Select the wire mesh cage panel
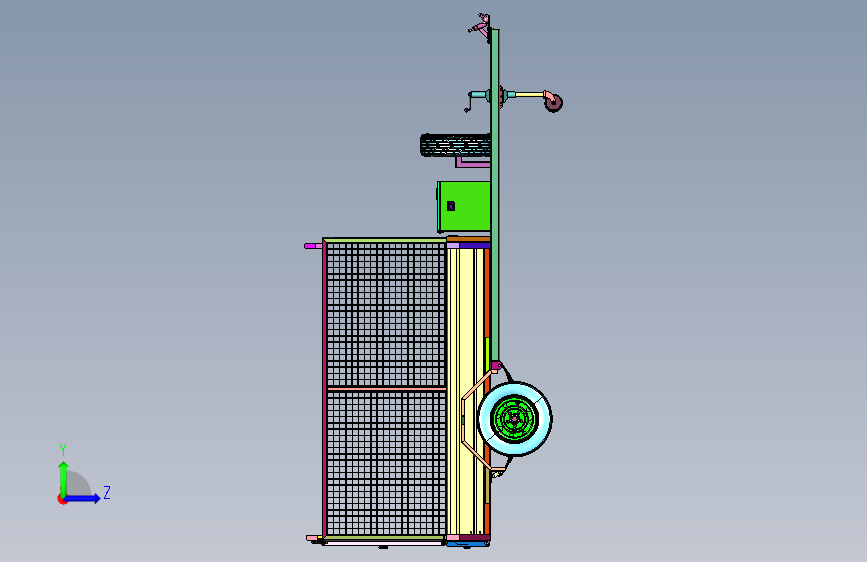Image resolution: width=867 pixels, height=562 pixels. pyautogui.click(x=386, y=389)
